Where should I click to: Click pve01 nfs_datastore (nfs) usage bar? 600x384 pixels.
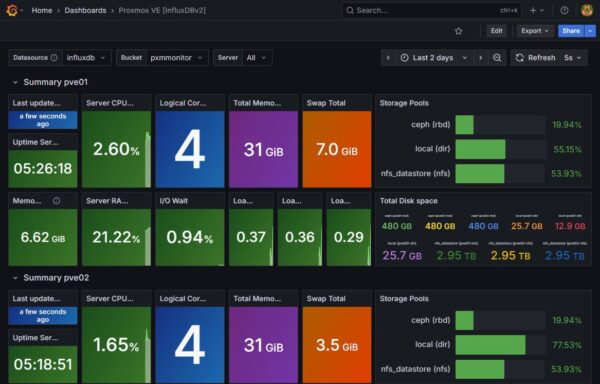click(x=500, y=174)
